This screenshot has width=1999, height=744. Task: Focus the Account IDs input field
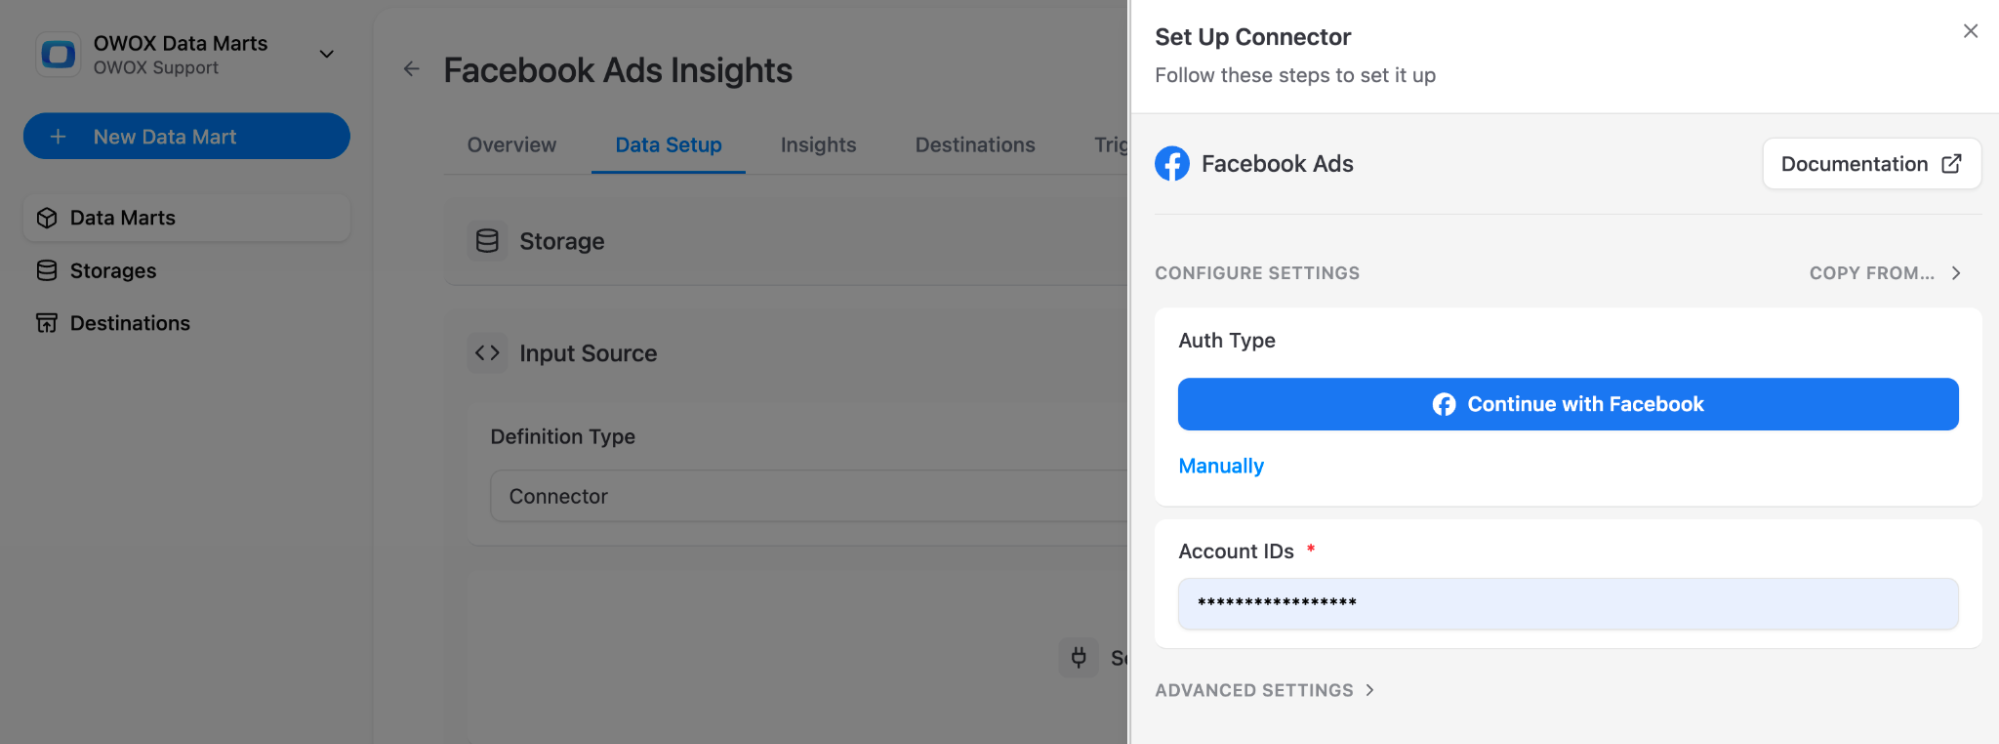point(1567,603)
